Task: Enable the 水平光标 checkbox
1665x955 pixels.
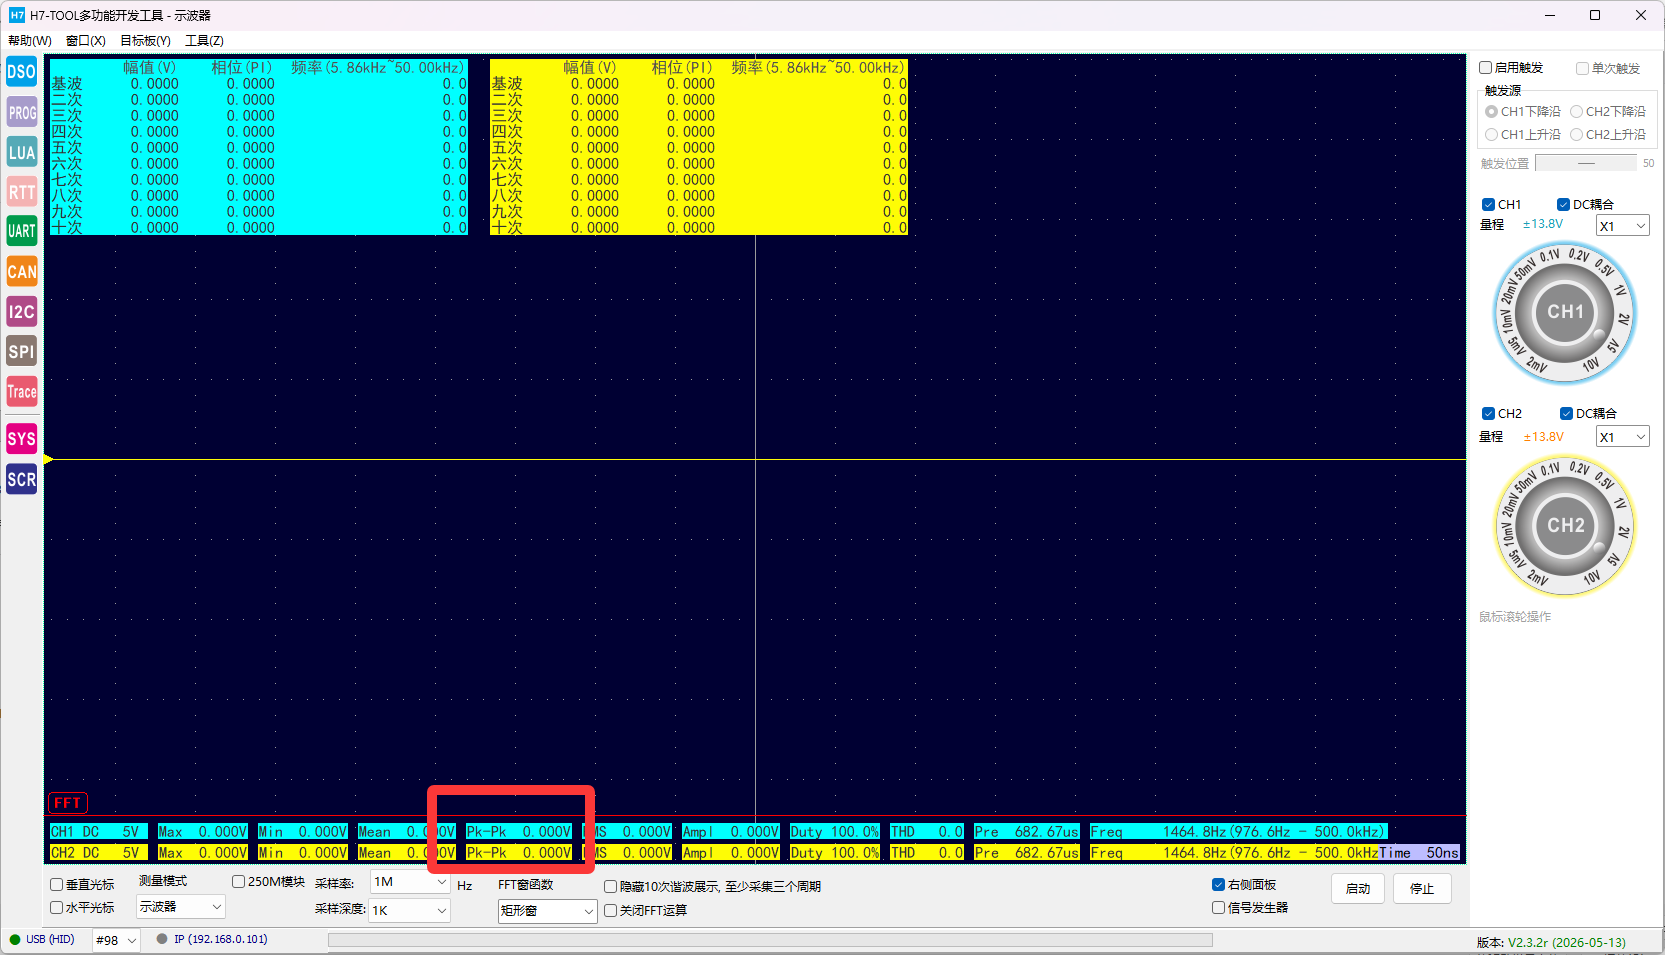Action: click(x=82, y=907)
